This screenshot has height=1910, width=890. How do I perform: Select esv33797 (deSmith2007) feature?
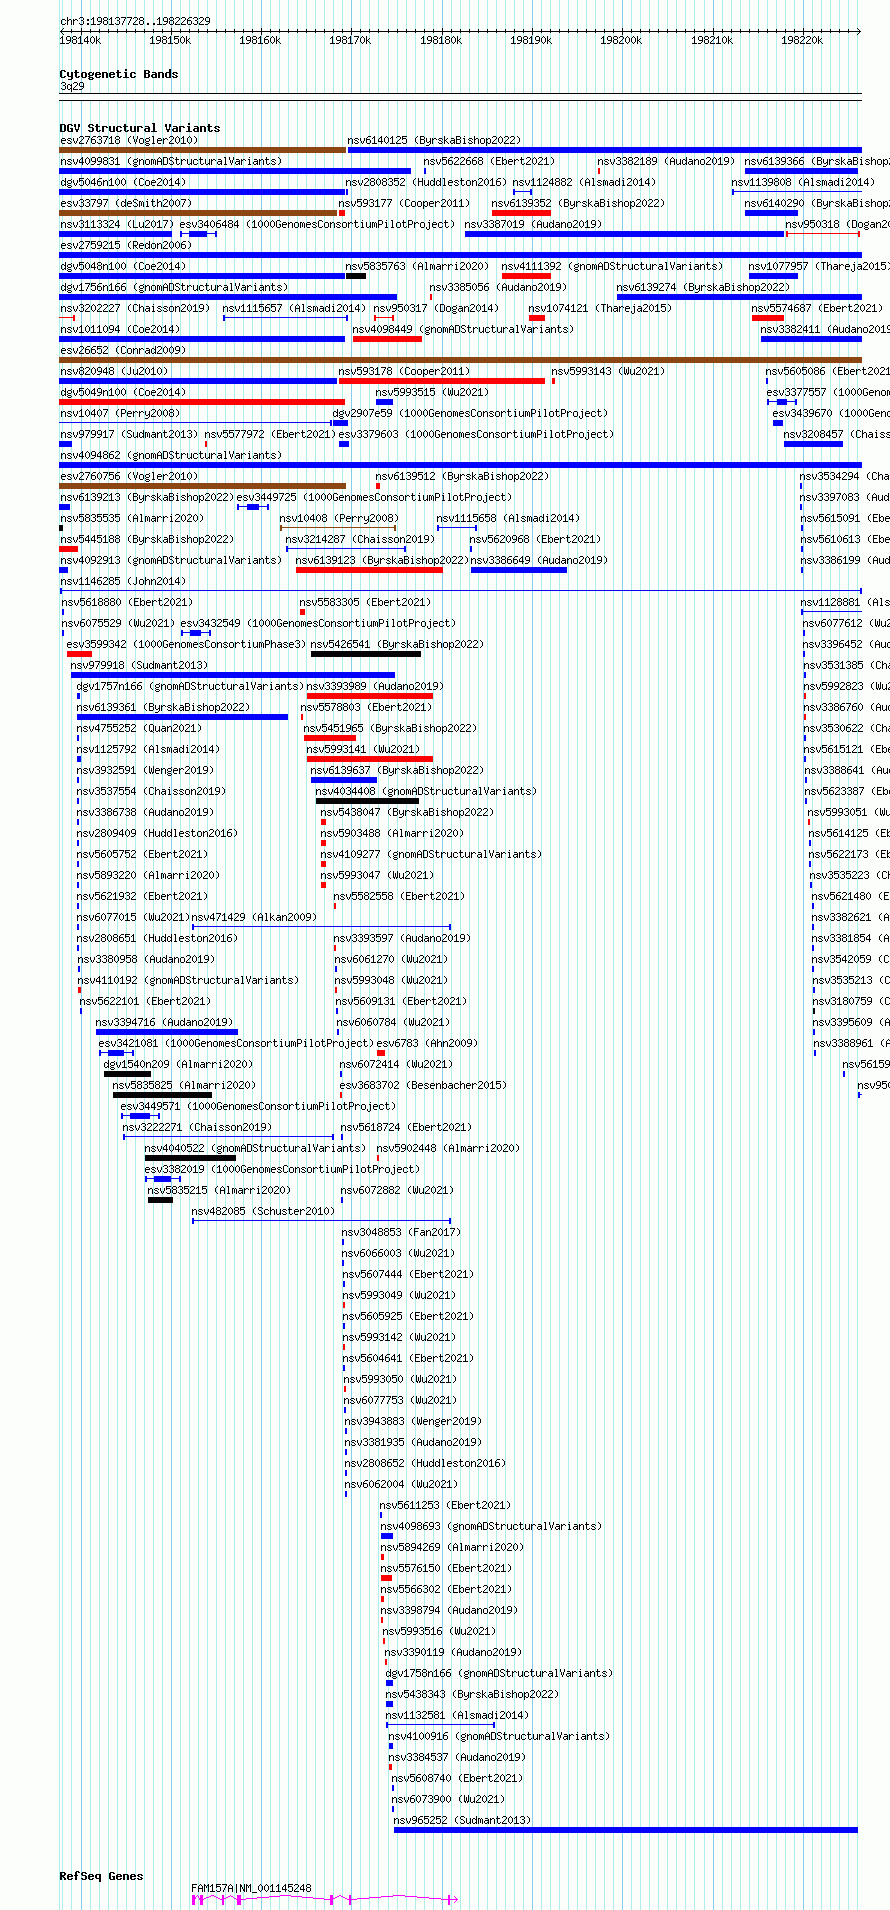[126, 203]
